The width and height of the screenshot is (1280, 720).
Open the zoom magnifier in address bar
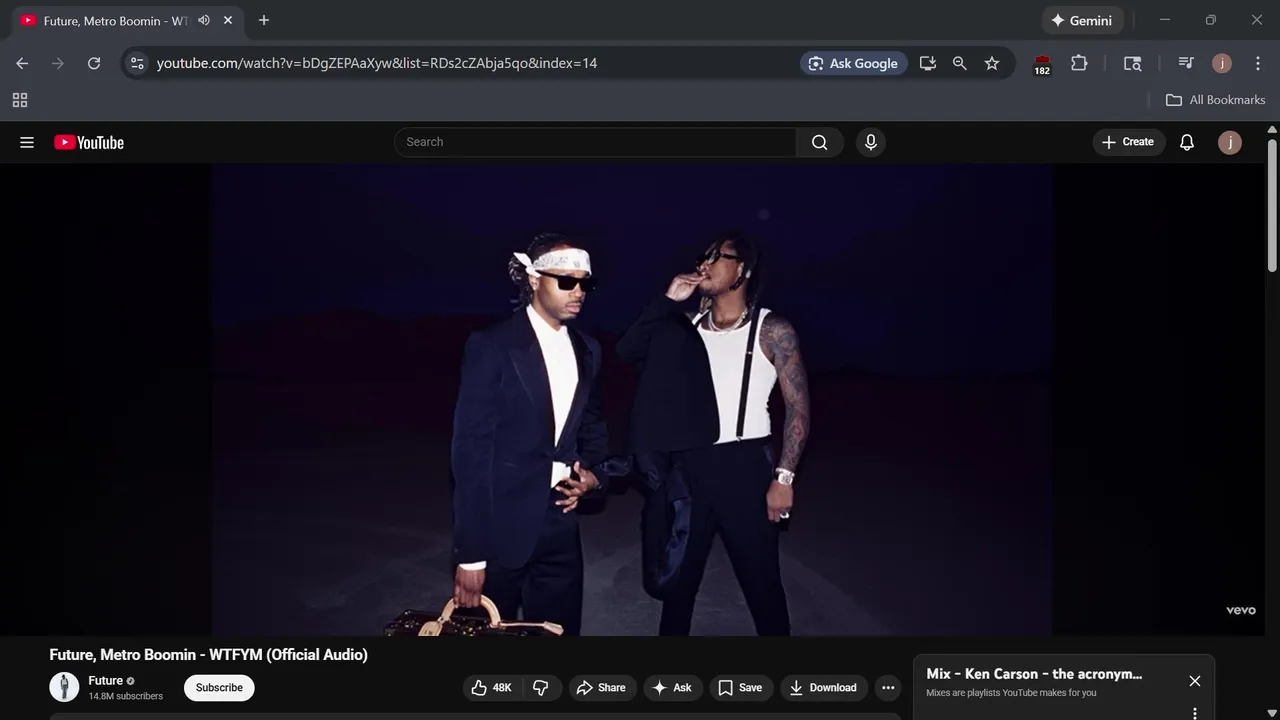[960, 63]
